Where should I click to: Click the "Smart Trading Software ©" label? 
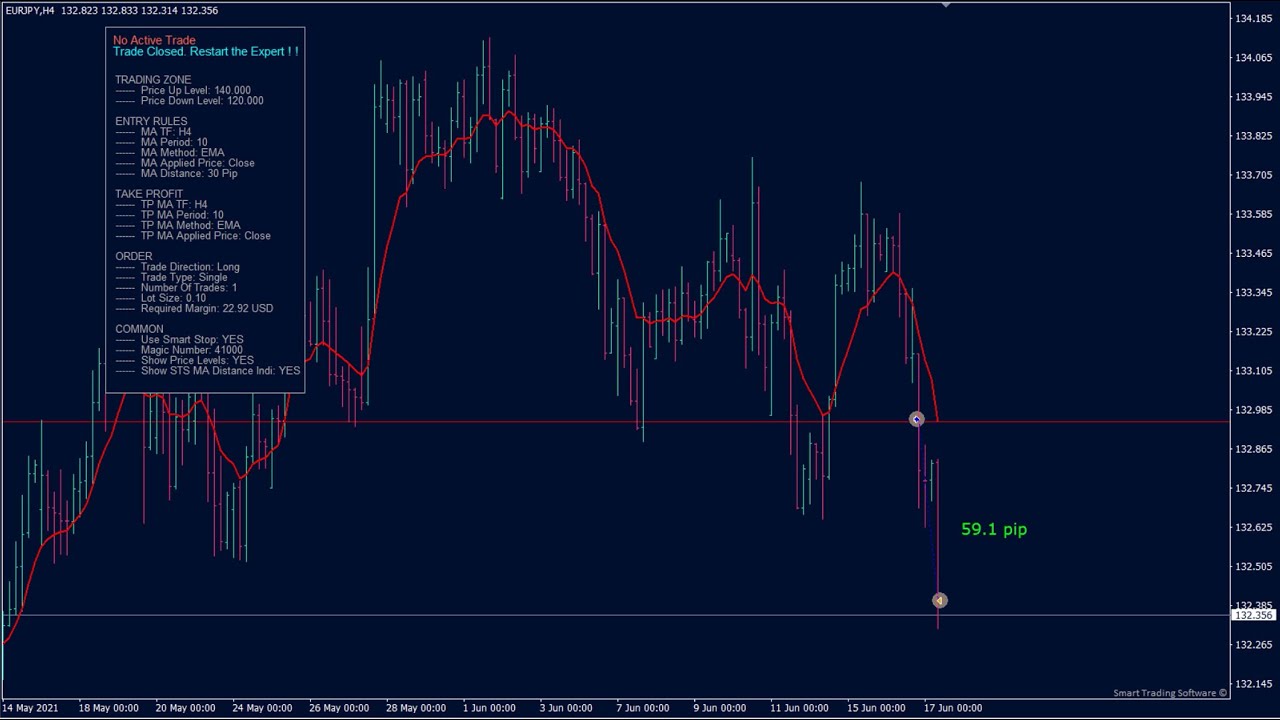tap(1170, 693)
